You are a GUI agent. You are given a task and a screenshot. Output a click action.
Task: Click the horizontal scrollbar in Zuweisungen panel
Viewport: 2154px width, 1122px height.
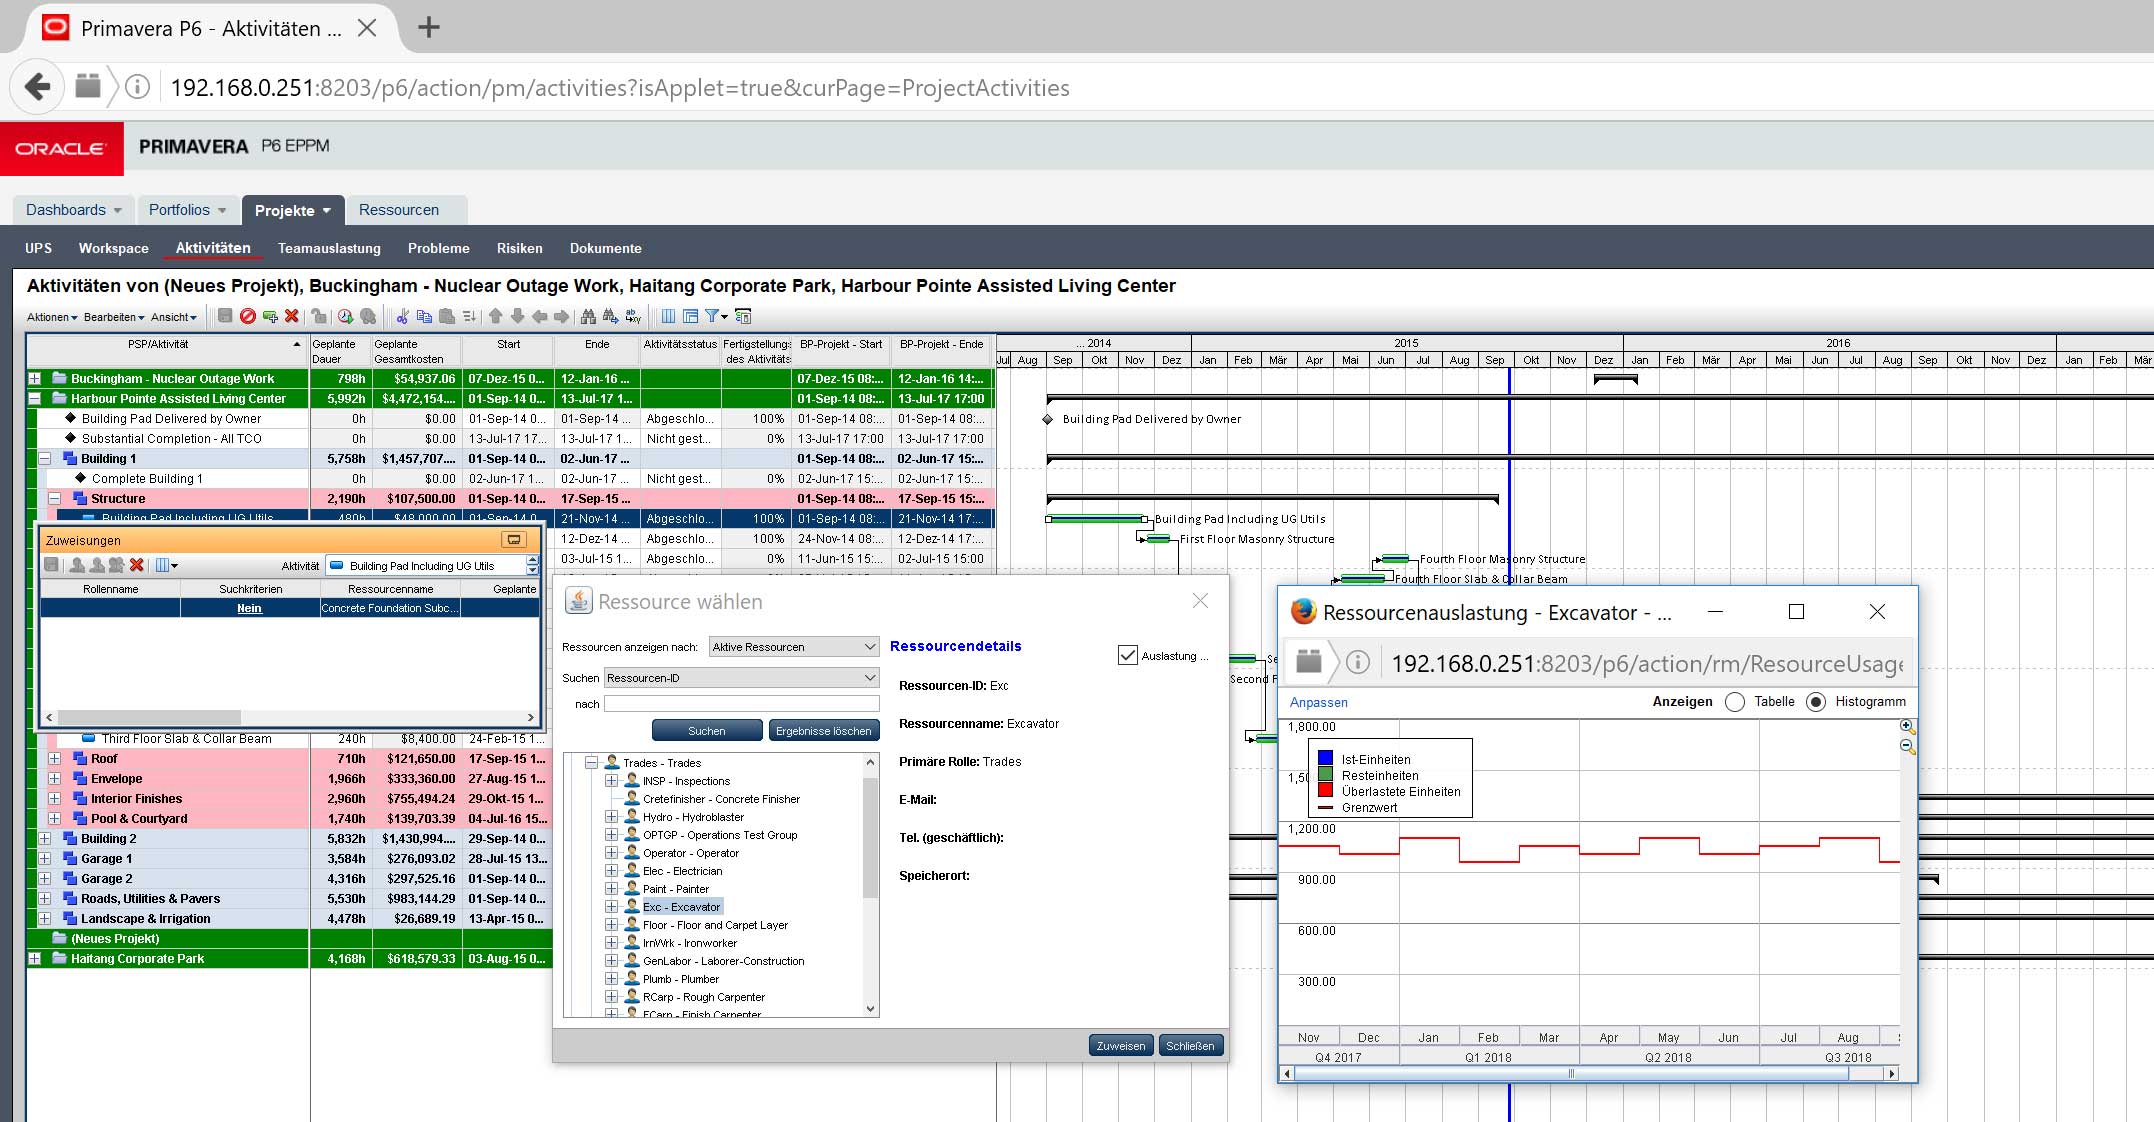tap(292, 717)
